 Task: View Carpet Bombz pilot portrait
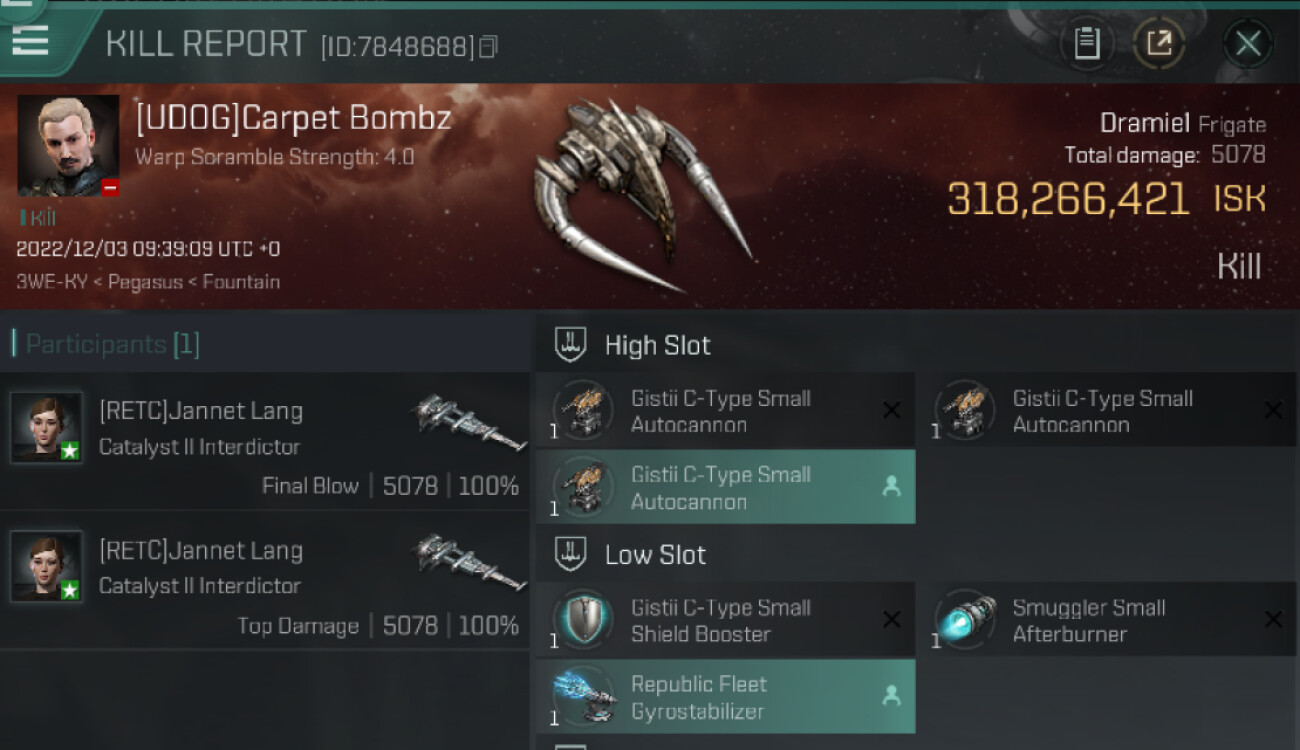coord(68,146)
